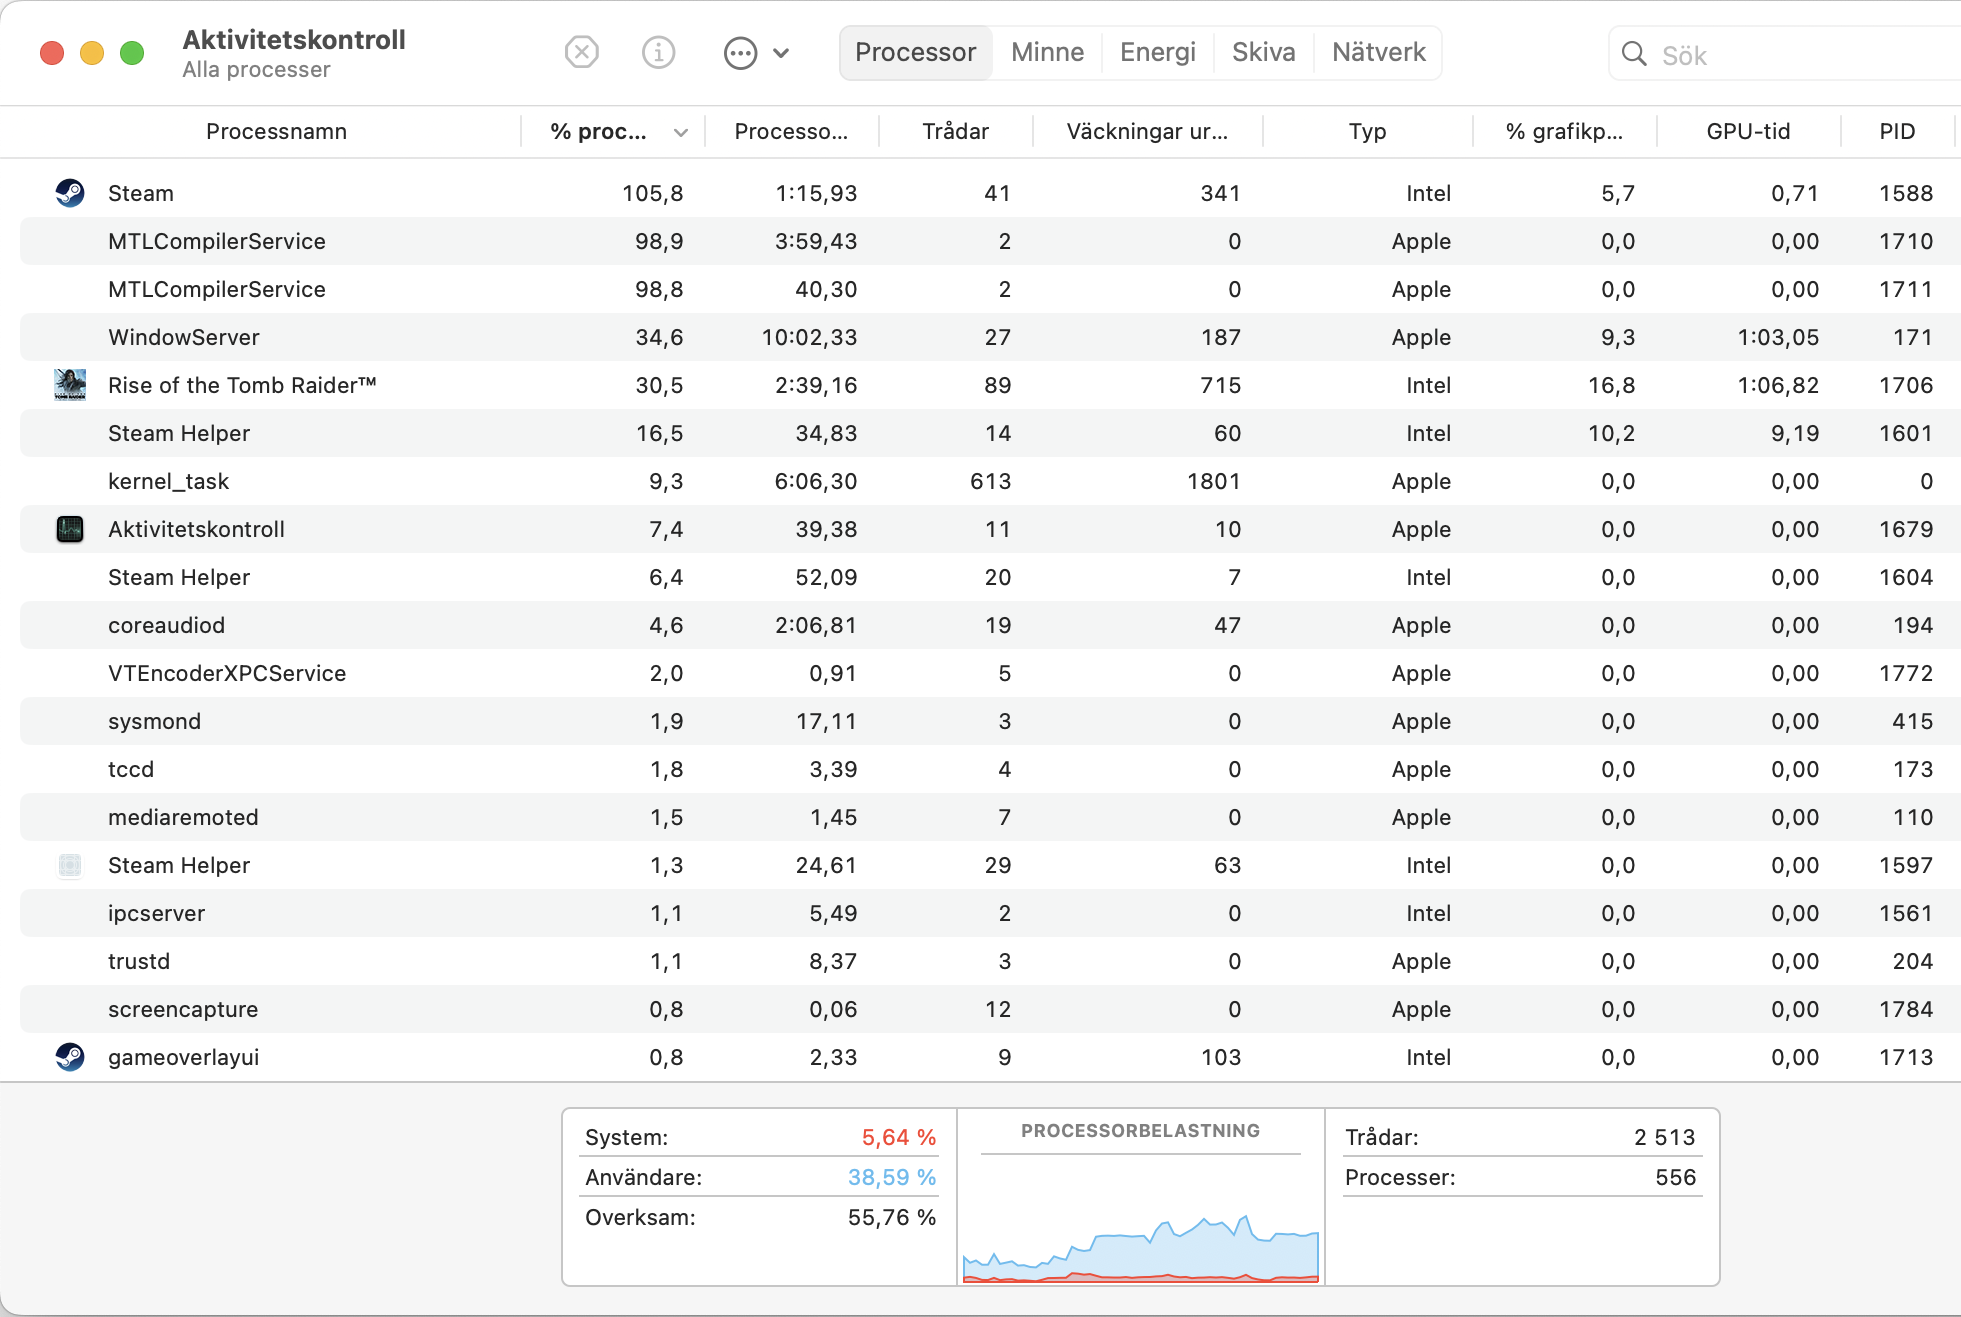Screen dimensions: 1961x1317
Task: Click the Steam app icon in first row
Action: coord(70,193)
